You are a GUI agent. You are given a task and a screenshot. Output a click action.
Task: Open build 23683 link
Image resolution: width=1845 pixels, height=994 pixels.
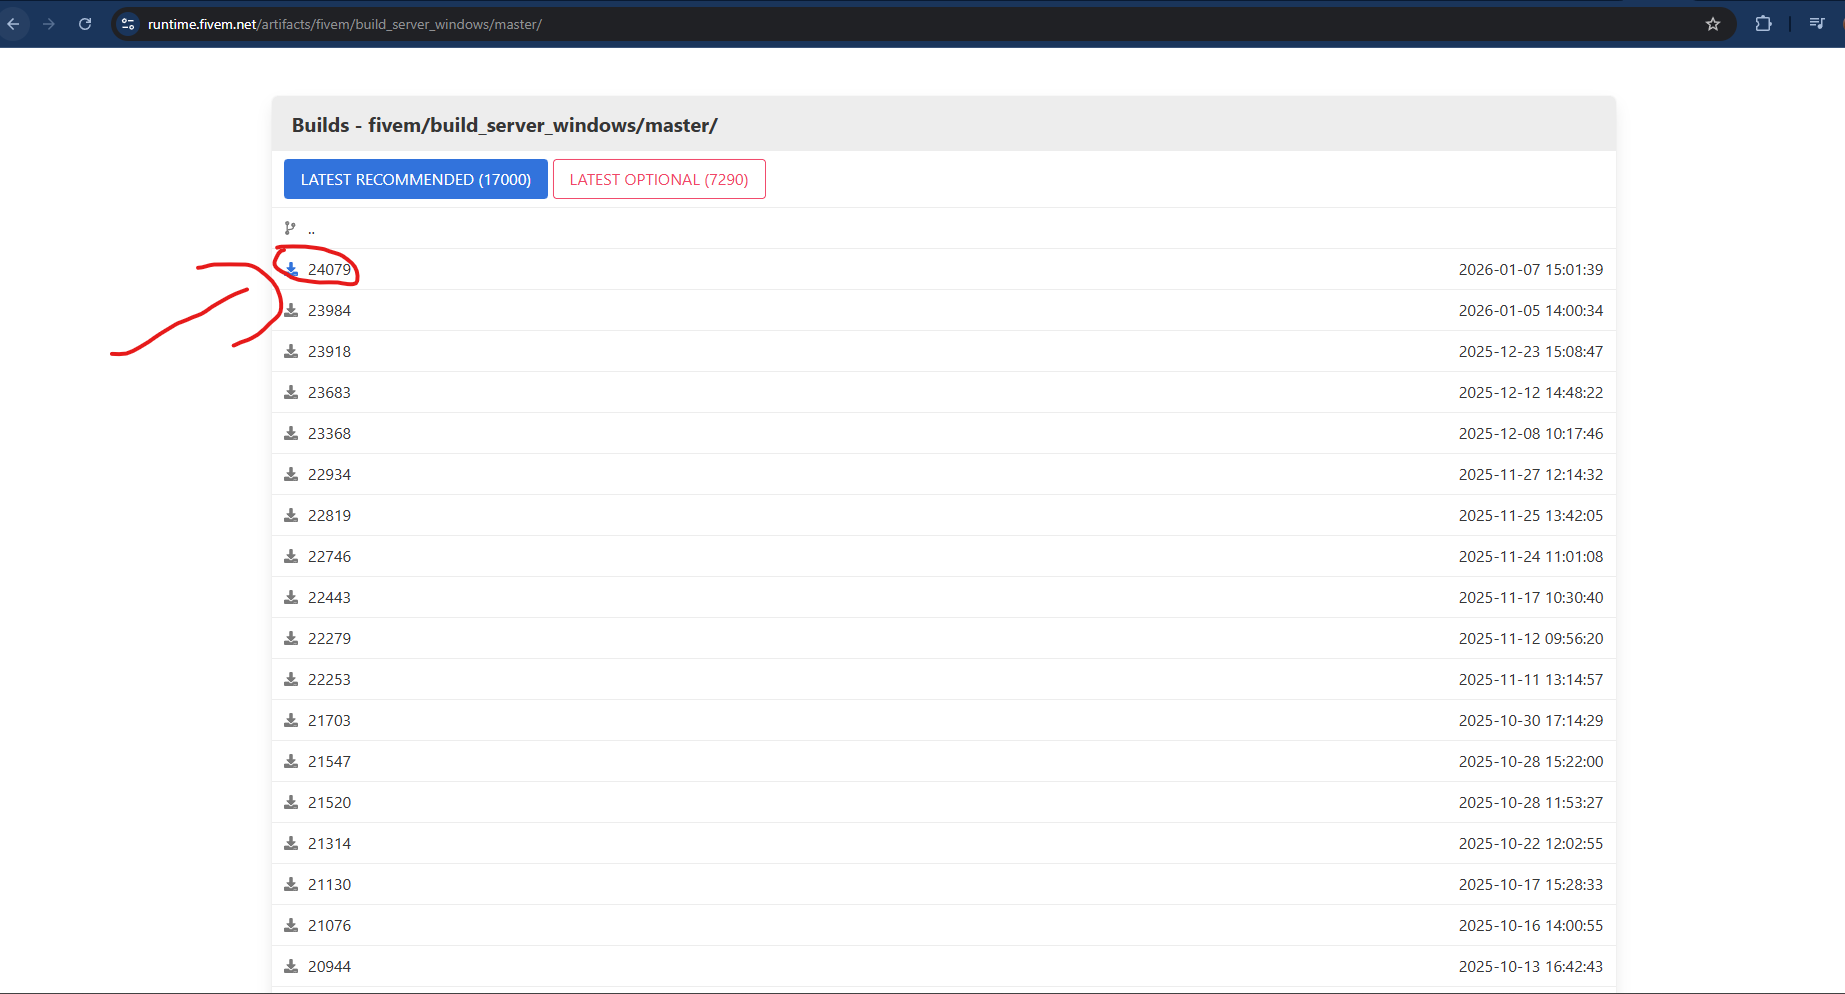click(x=329, y=393)
